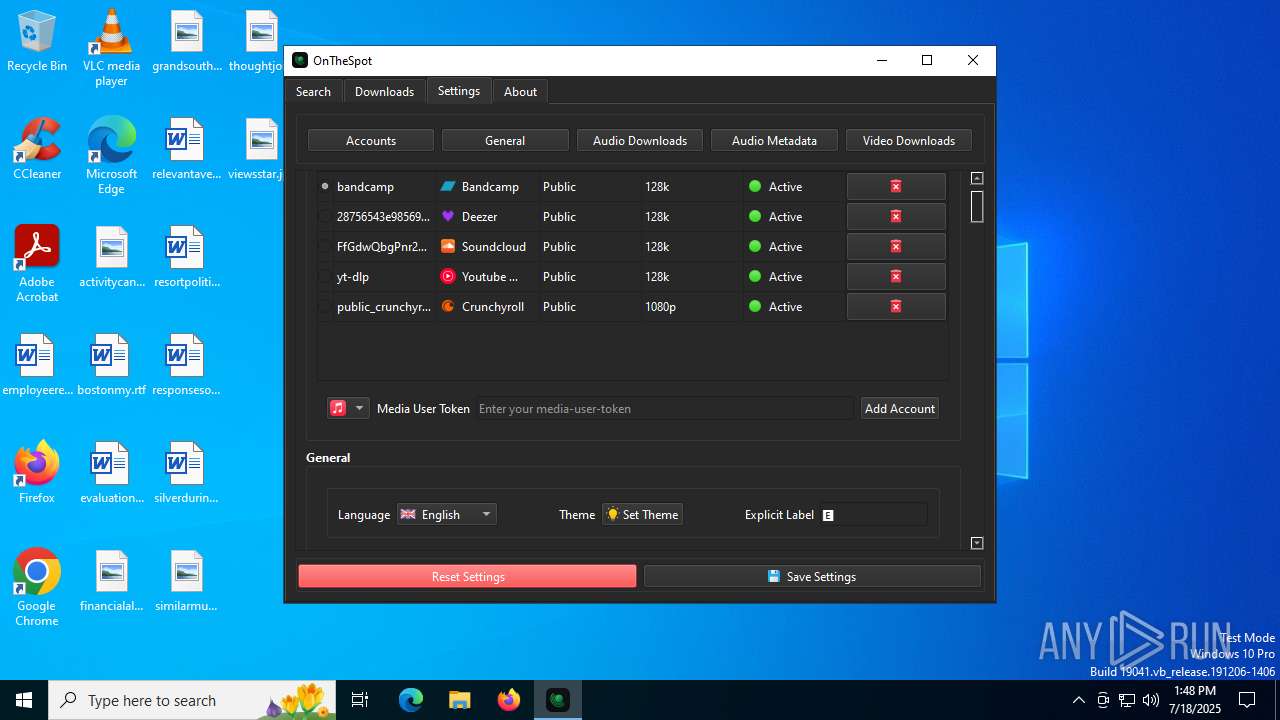The height and width of the screenshot is (720, 1280).
Task: Remove the Deezer account using trash icon
Action: pos(896,216)
